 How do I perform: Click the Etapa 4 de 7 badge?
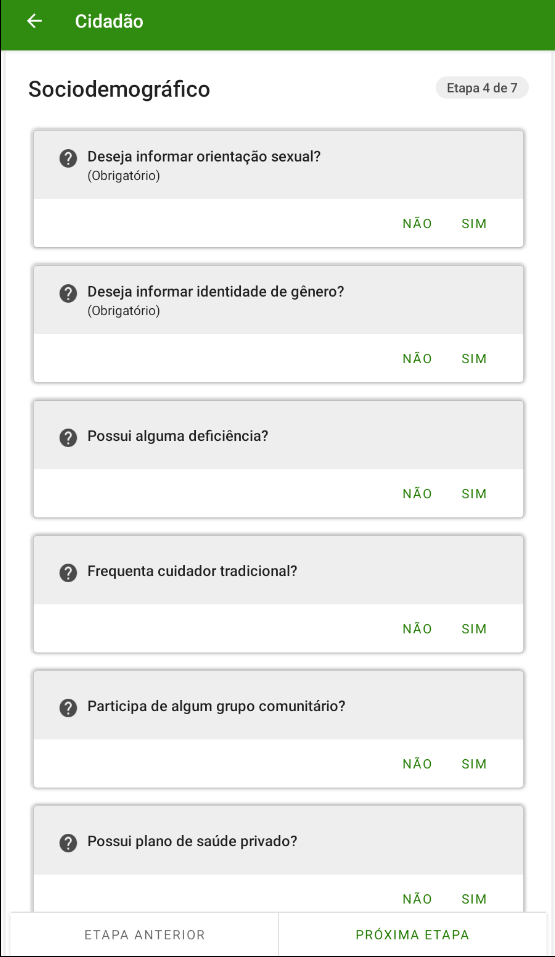pos(482,88)
